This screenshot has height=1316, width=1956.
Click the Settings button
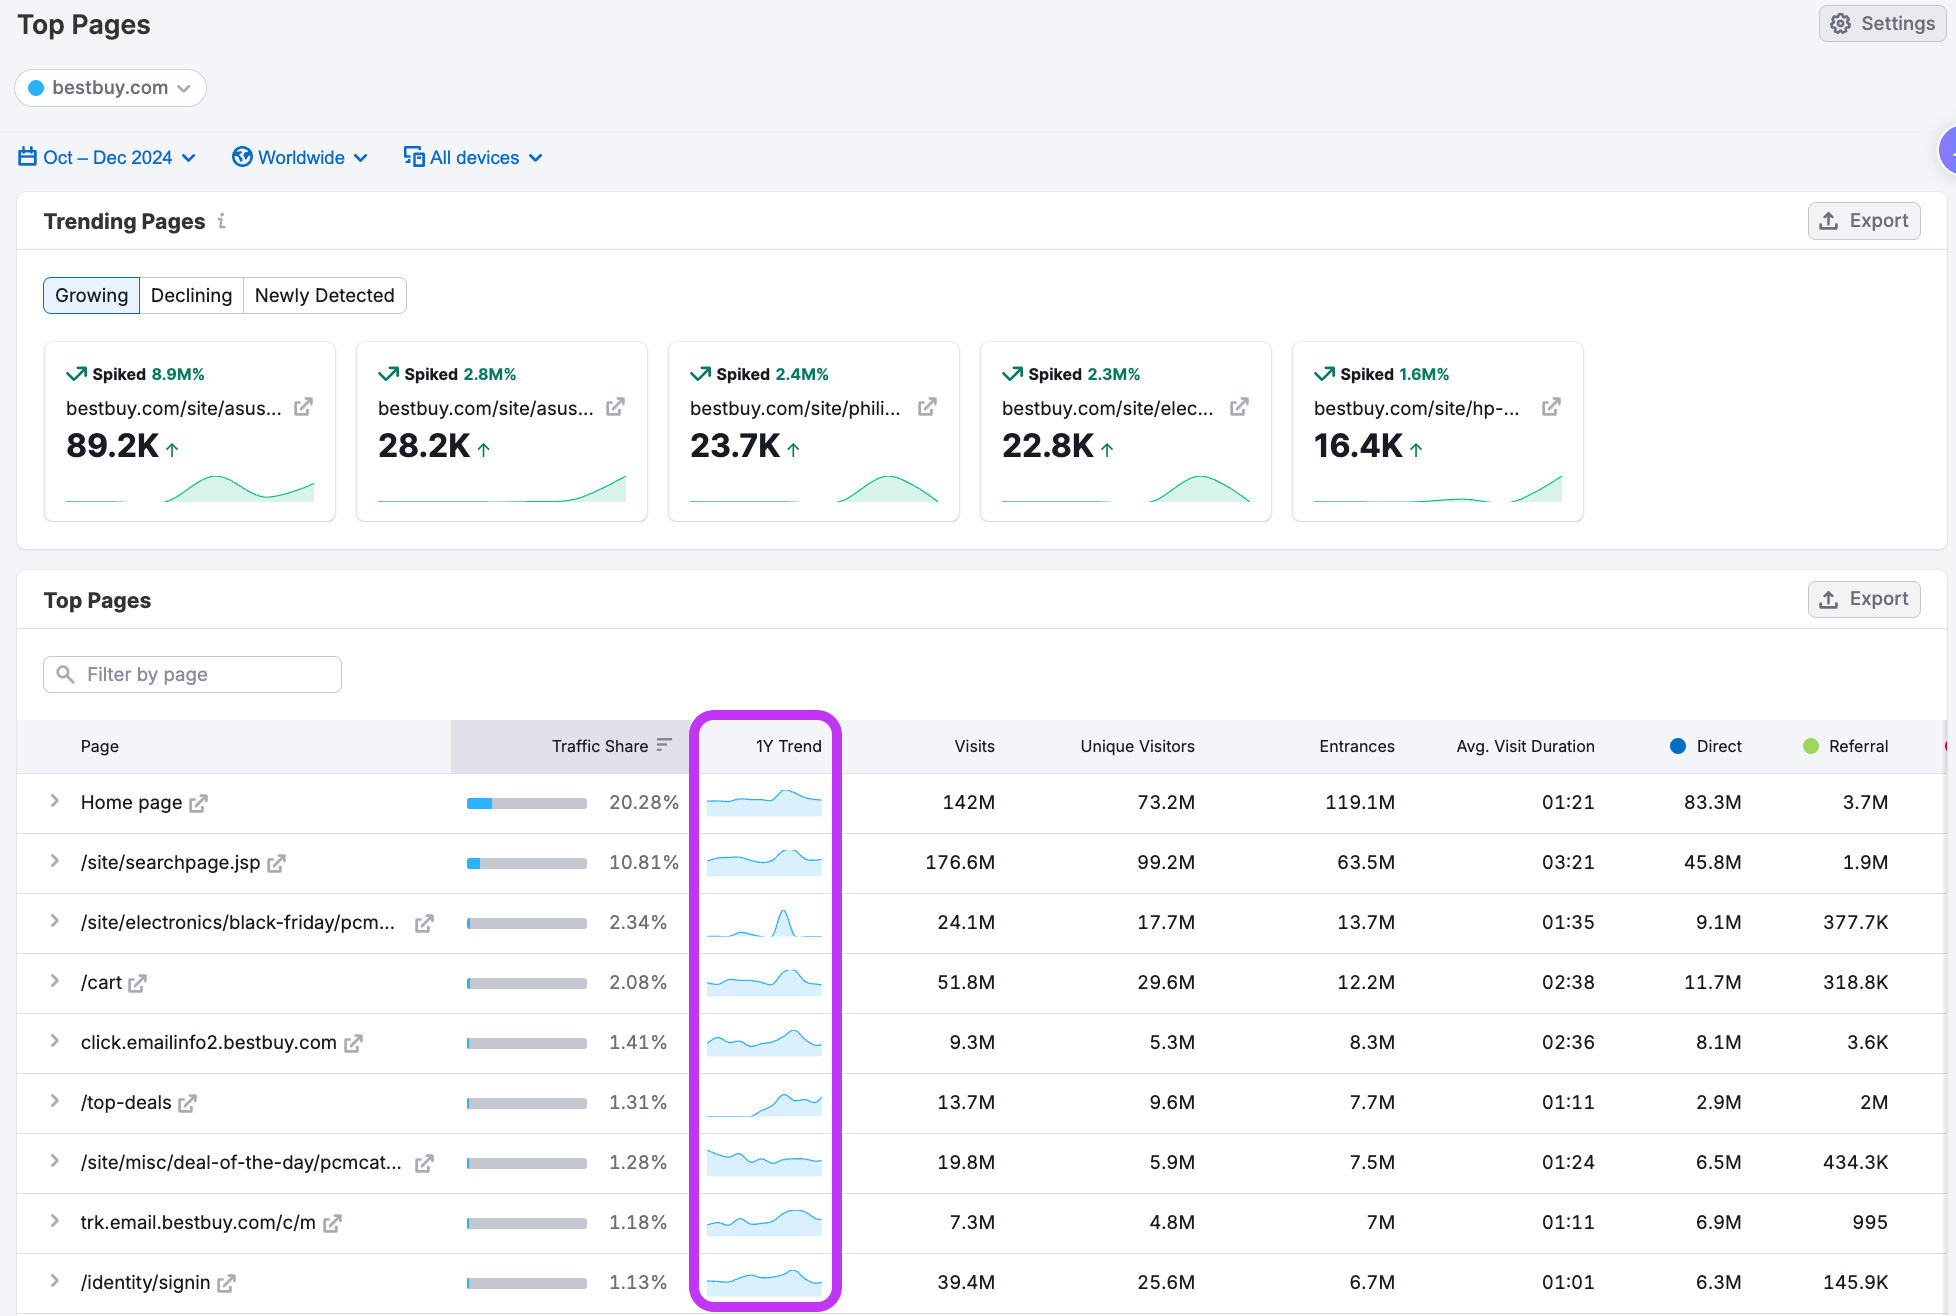click(1881, 23)
